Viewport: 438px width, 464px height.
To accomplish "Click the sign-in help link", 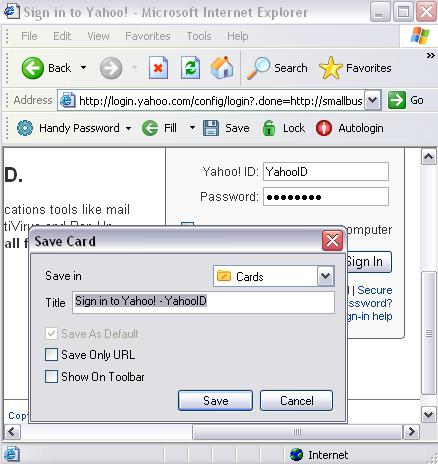I will point(370,316).
